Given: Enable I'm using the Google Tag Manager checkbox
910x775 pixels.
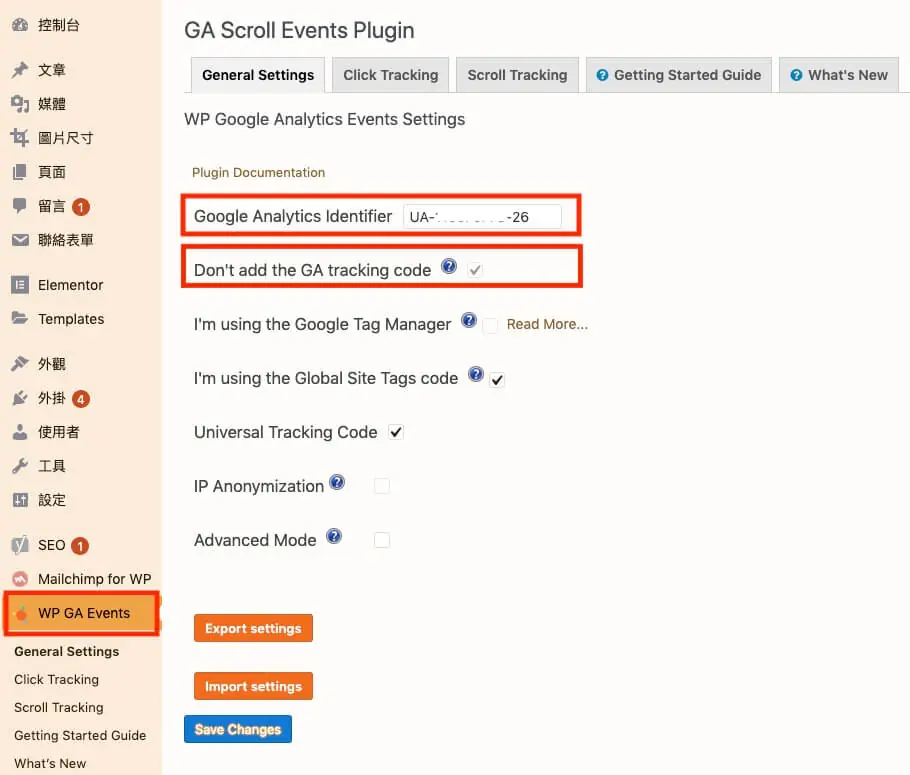Looking at the screenshot, I should click(x=490, y=326).
